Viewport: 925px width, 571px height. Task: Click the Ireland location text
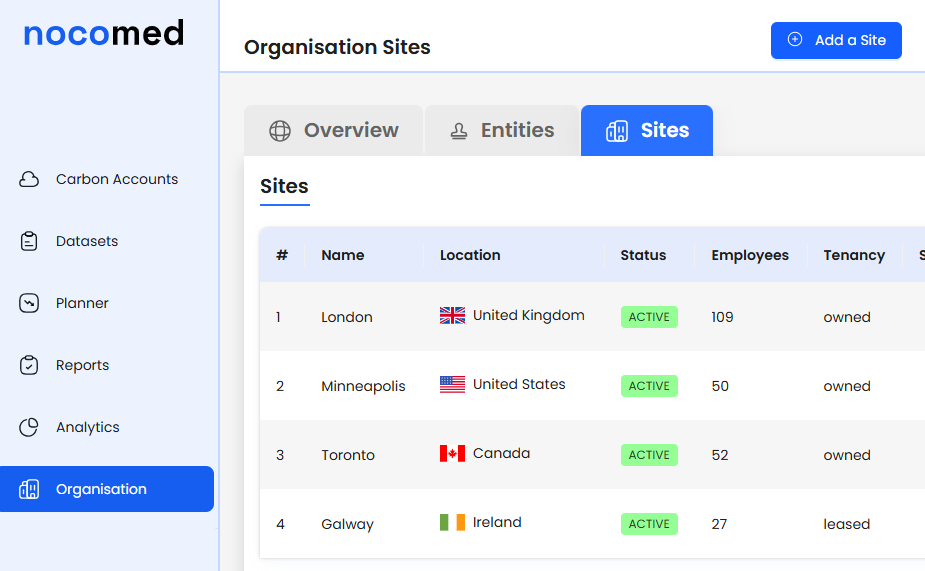497,522
